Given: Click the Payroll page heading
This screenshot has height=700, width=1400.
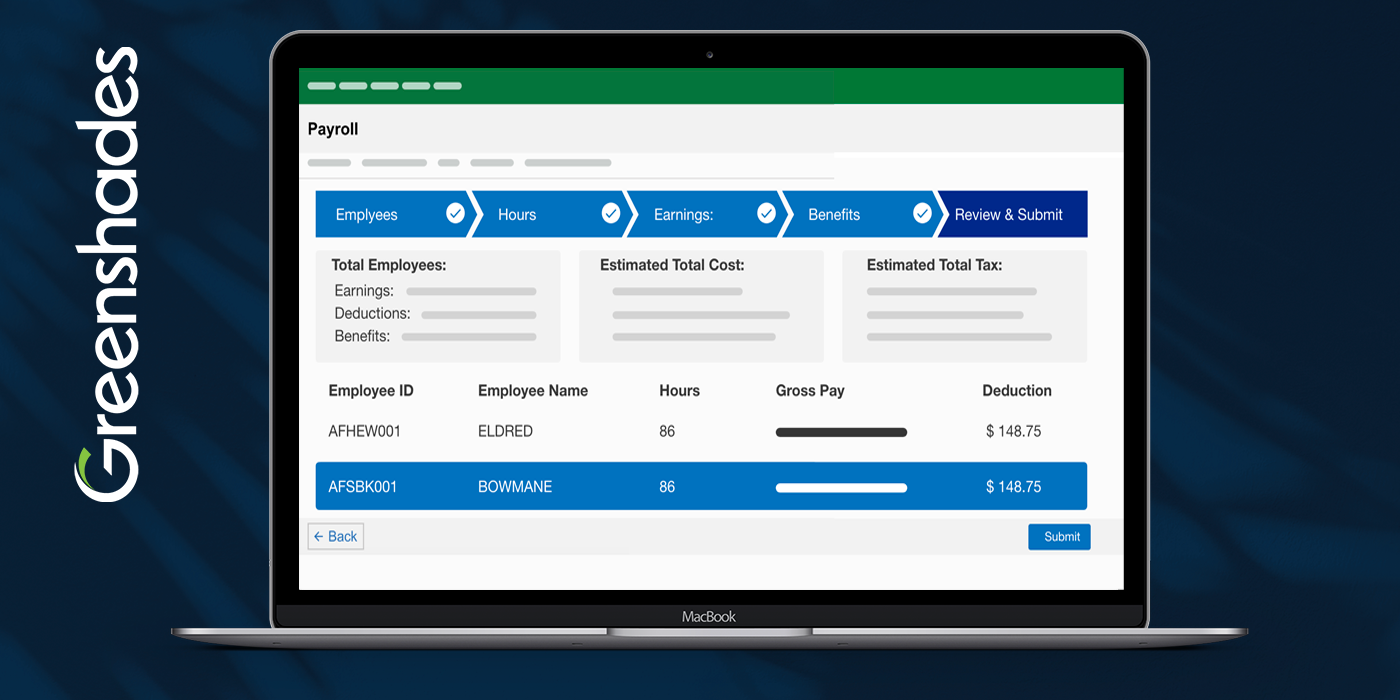Looking at the screenshot, I should [332, 129].
